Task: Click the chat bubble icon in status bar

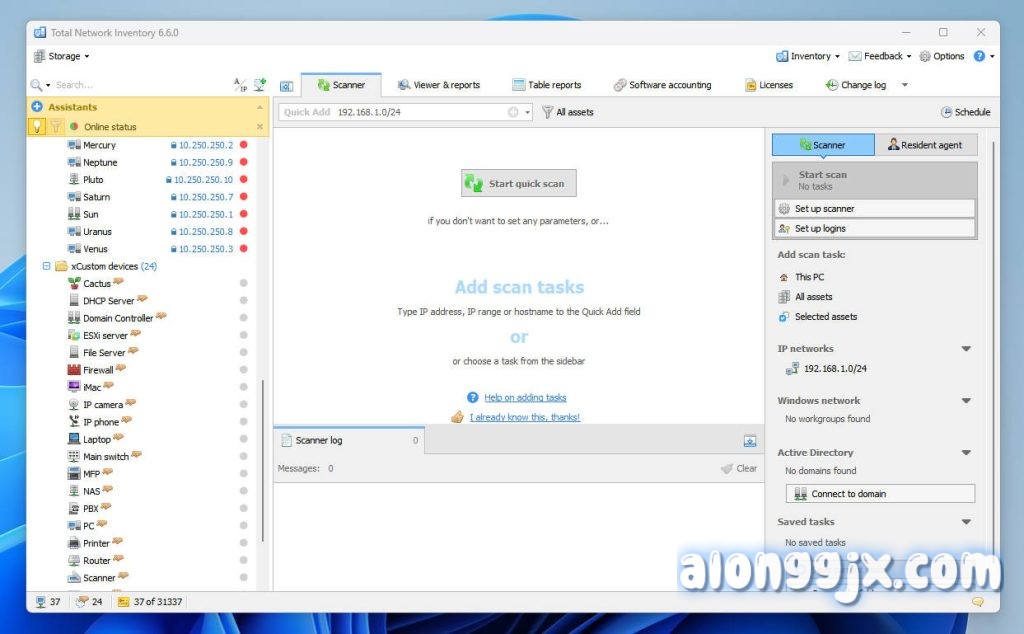Action: (x=978, y=602)
